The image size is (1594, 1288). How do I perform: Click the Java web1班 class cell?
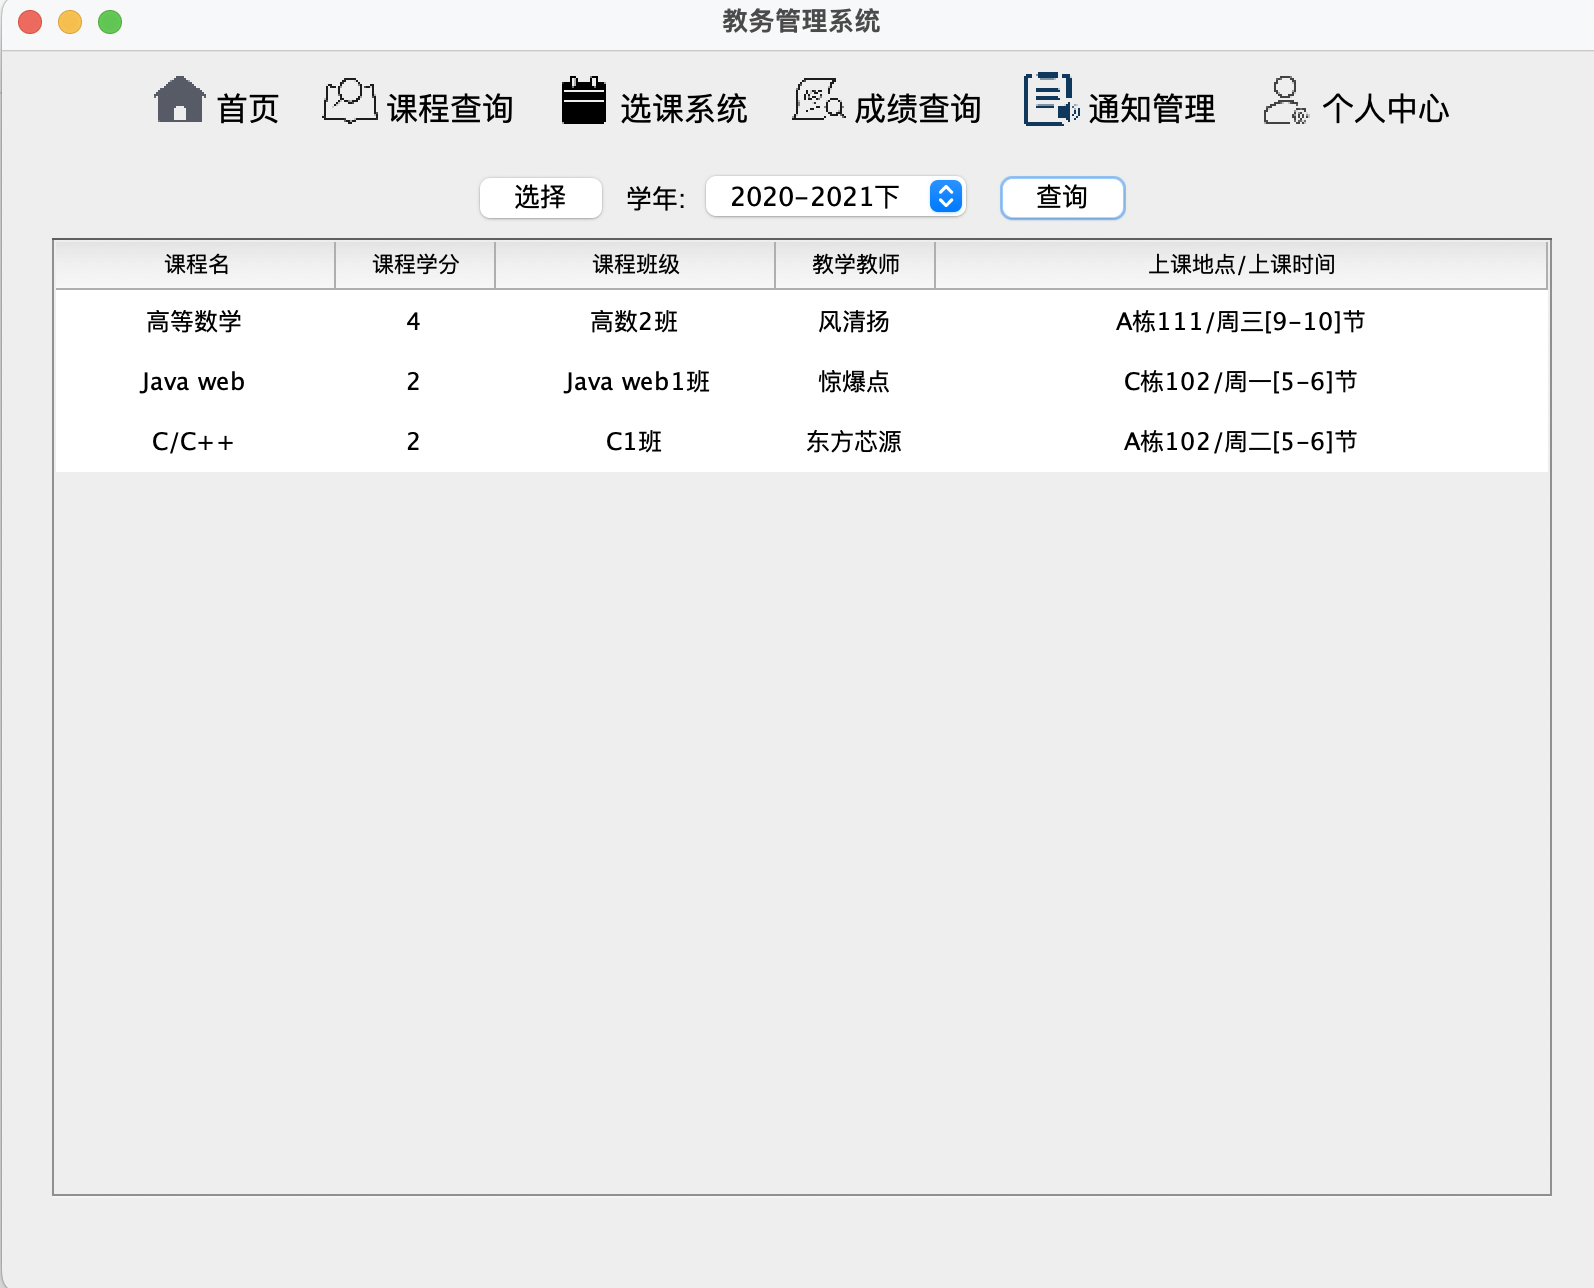(635, 382)
